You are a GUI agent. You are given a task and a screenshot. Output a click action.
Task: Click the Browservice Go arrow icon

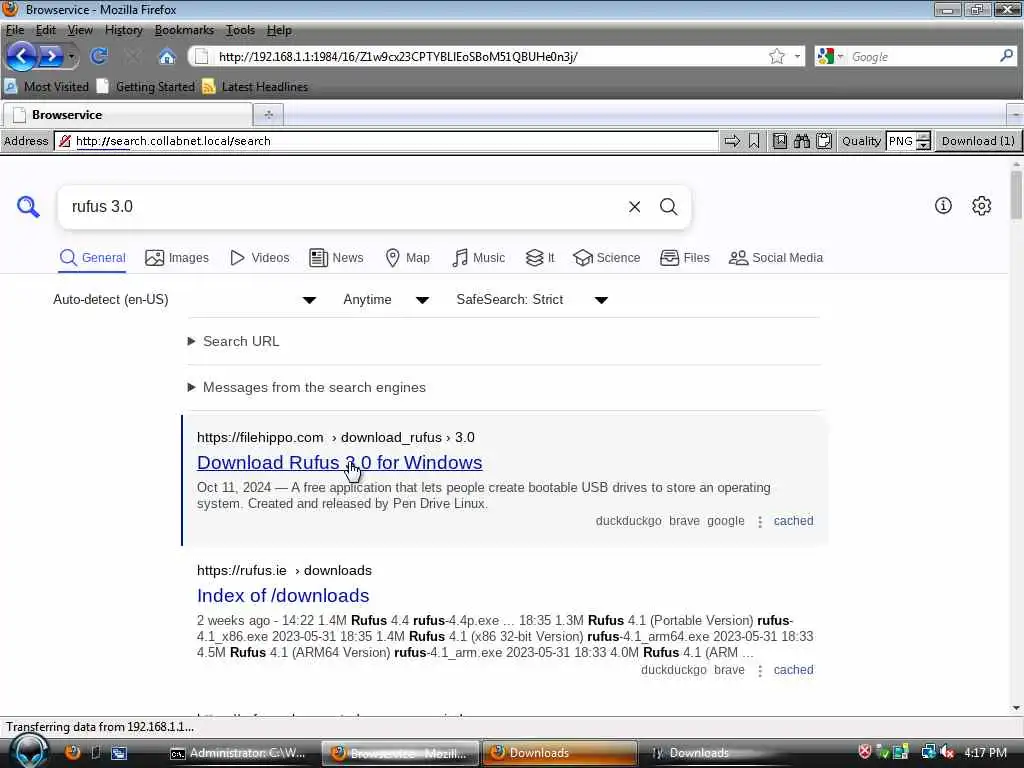click(x=732, y=141)
